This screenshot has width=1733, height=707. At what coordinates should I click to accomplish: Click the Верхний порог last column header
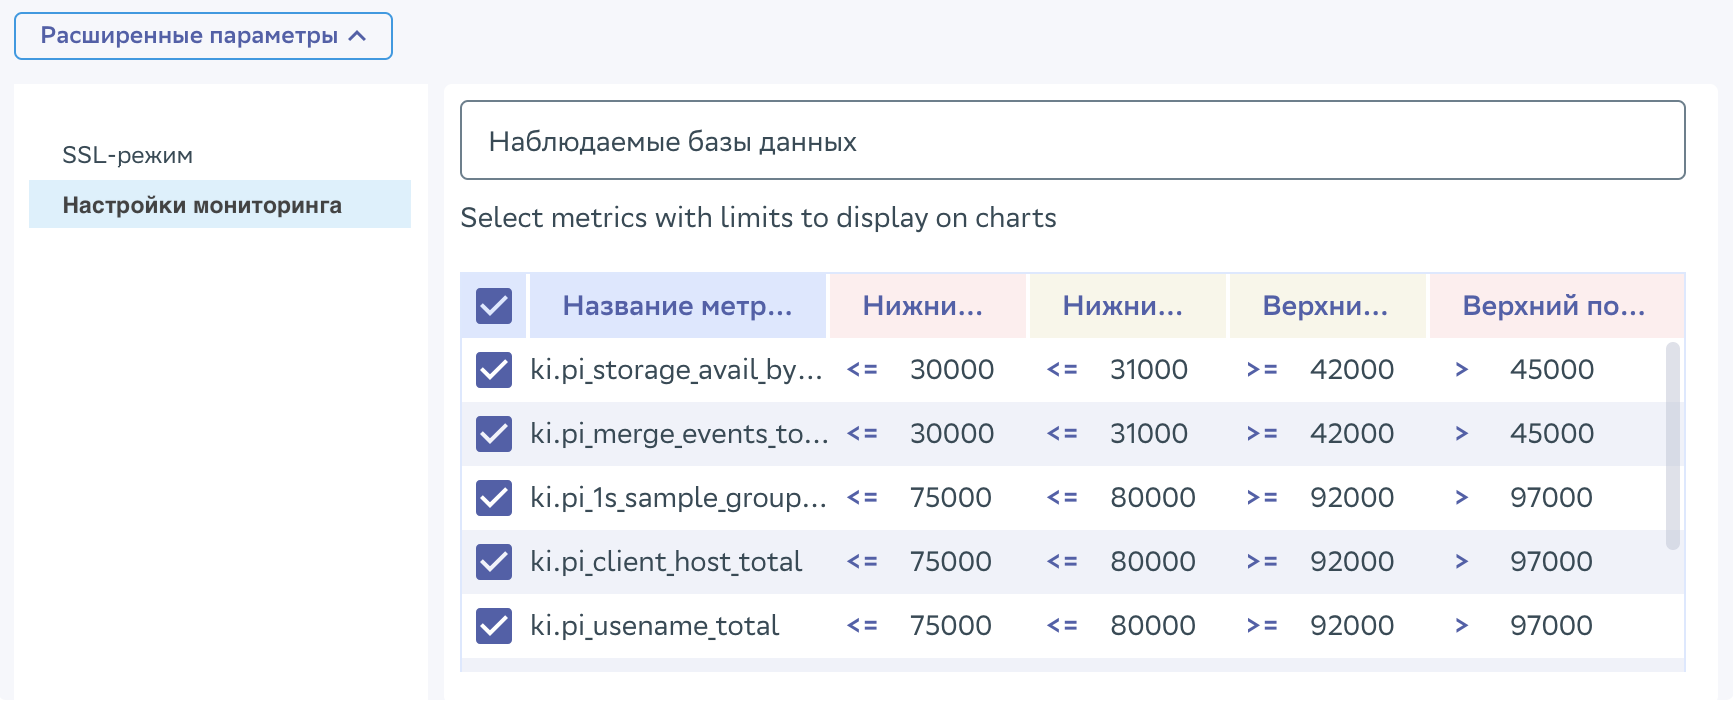pos(1554,306)
